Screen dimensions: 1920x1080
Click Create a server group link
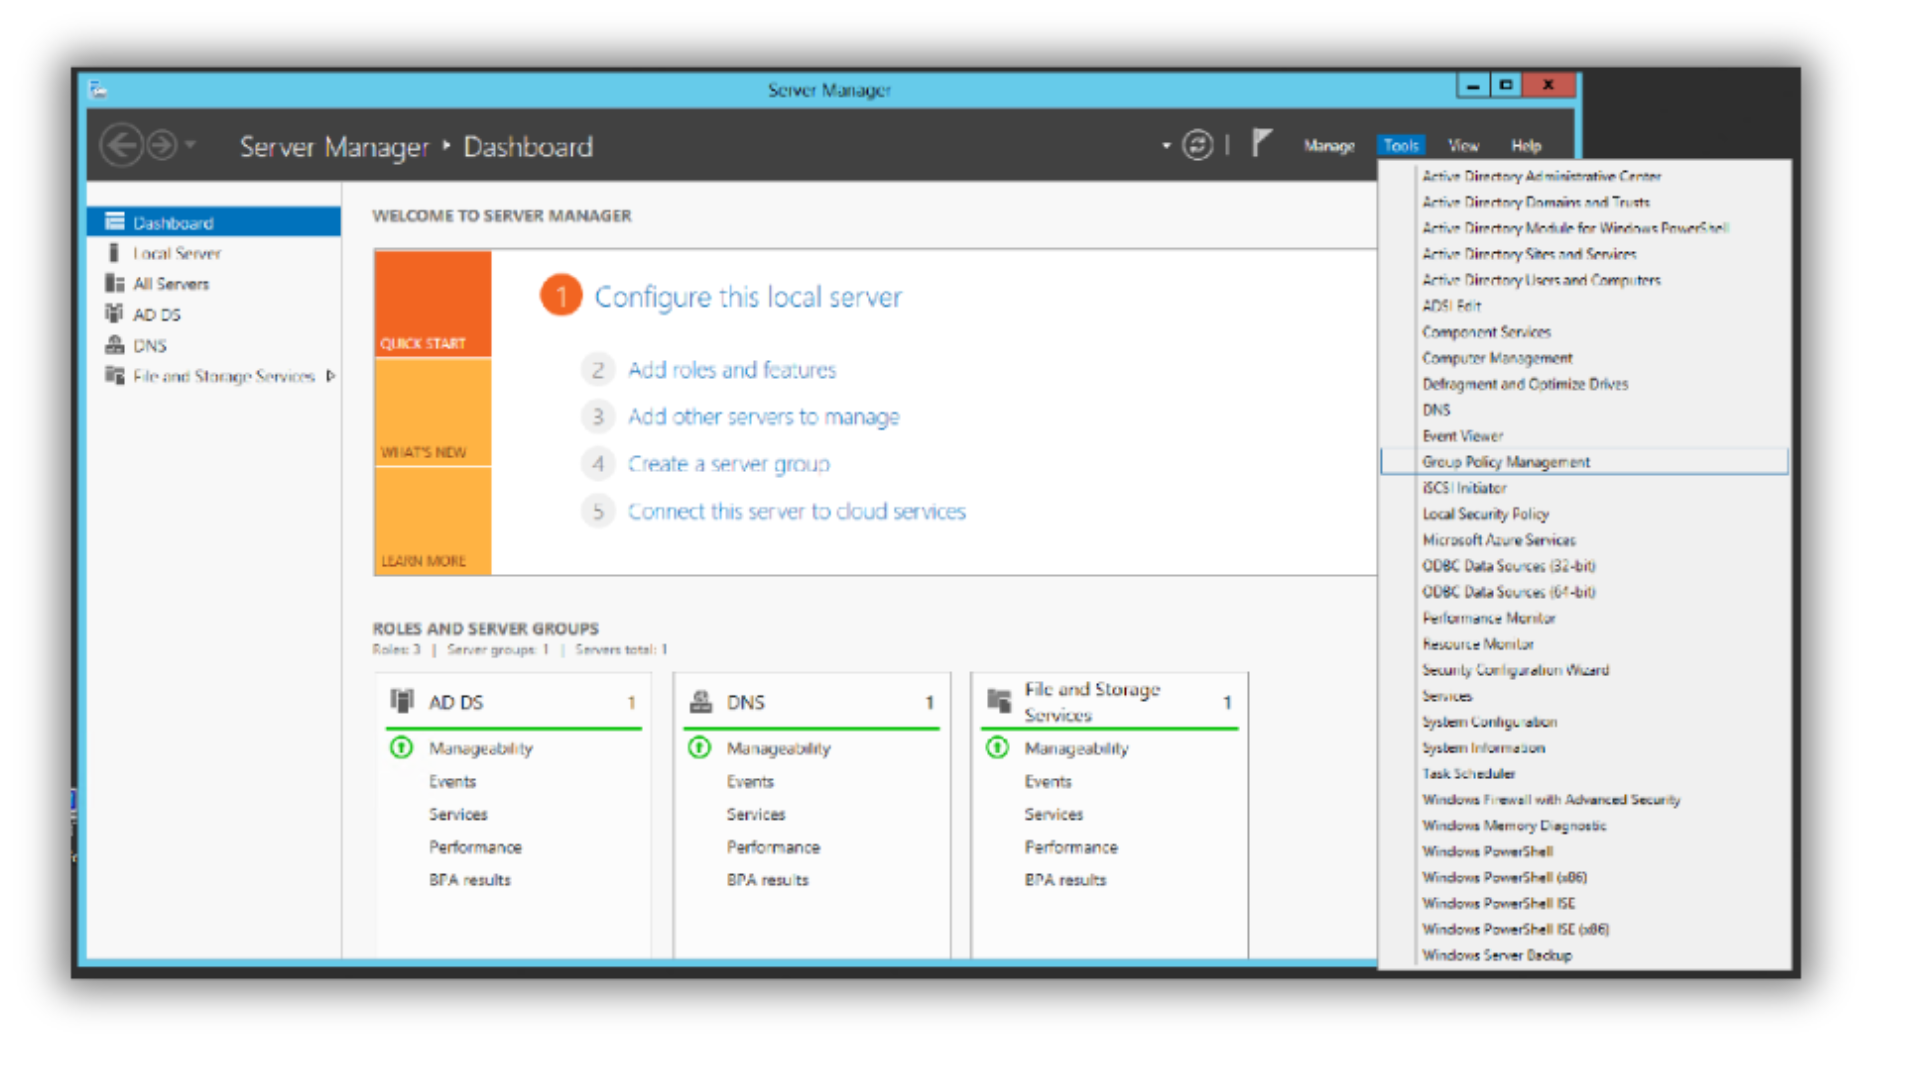(728, 464)
